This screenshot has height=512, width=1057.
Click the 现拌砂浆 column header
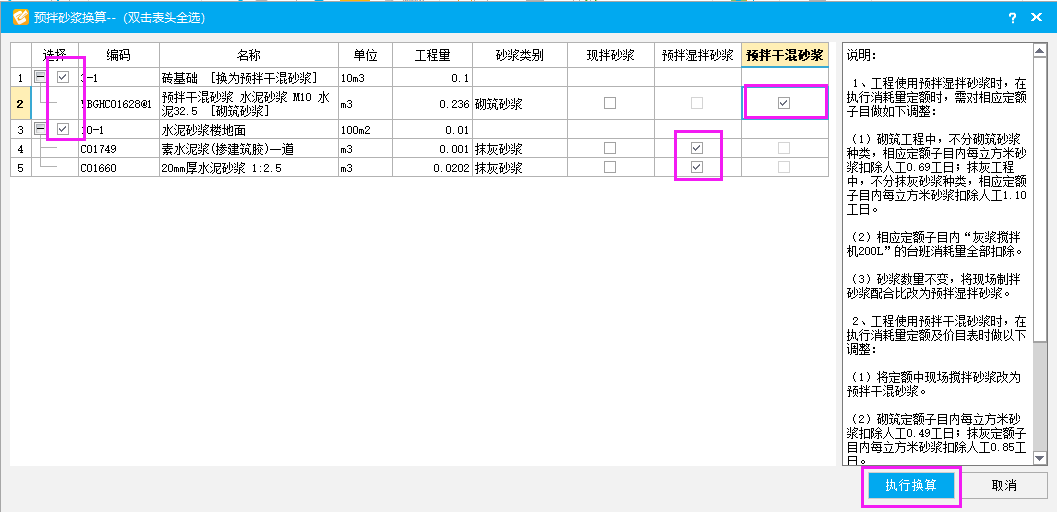coord(610,55)
